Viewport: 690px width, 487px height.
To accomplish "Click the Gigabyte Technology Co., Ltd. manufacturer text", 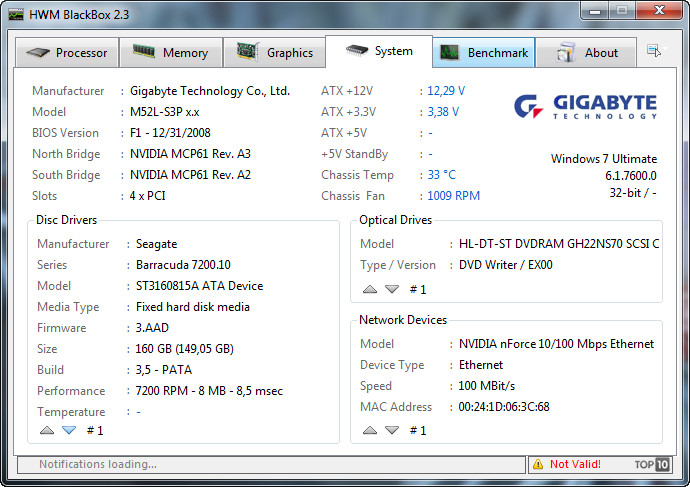I will coord(210,91).
